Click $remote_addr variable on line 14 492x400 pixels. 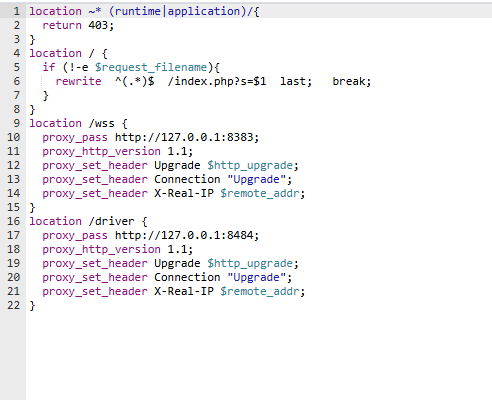click(260, 193)
